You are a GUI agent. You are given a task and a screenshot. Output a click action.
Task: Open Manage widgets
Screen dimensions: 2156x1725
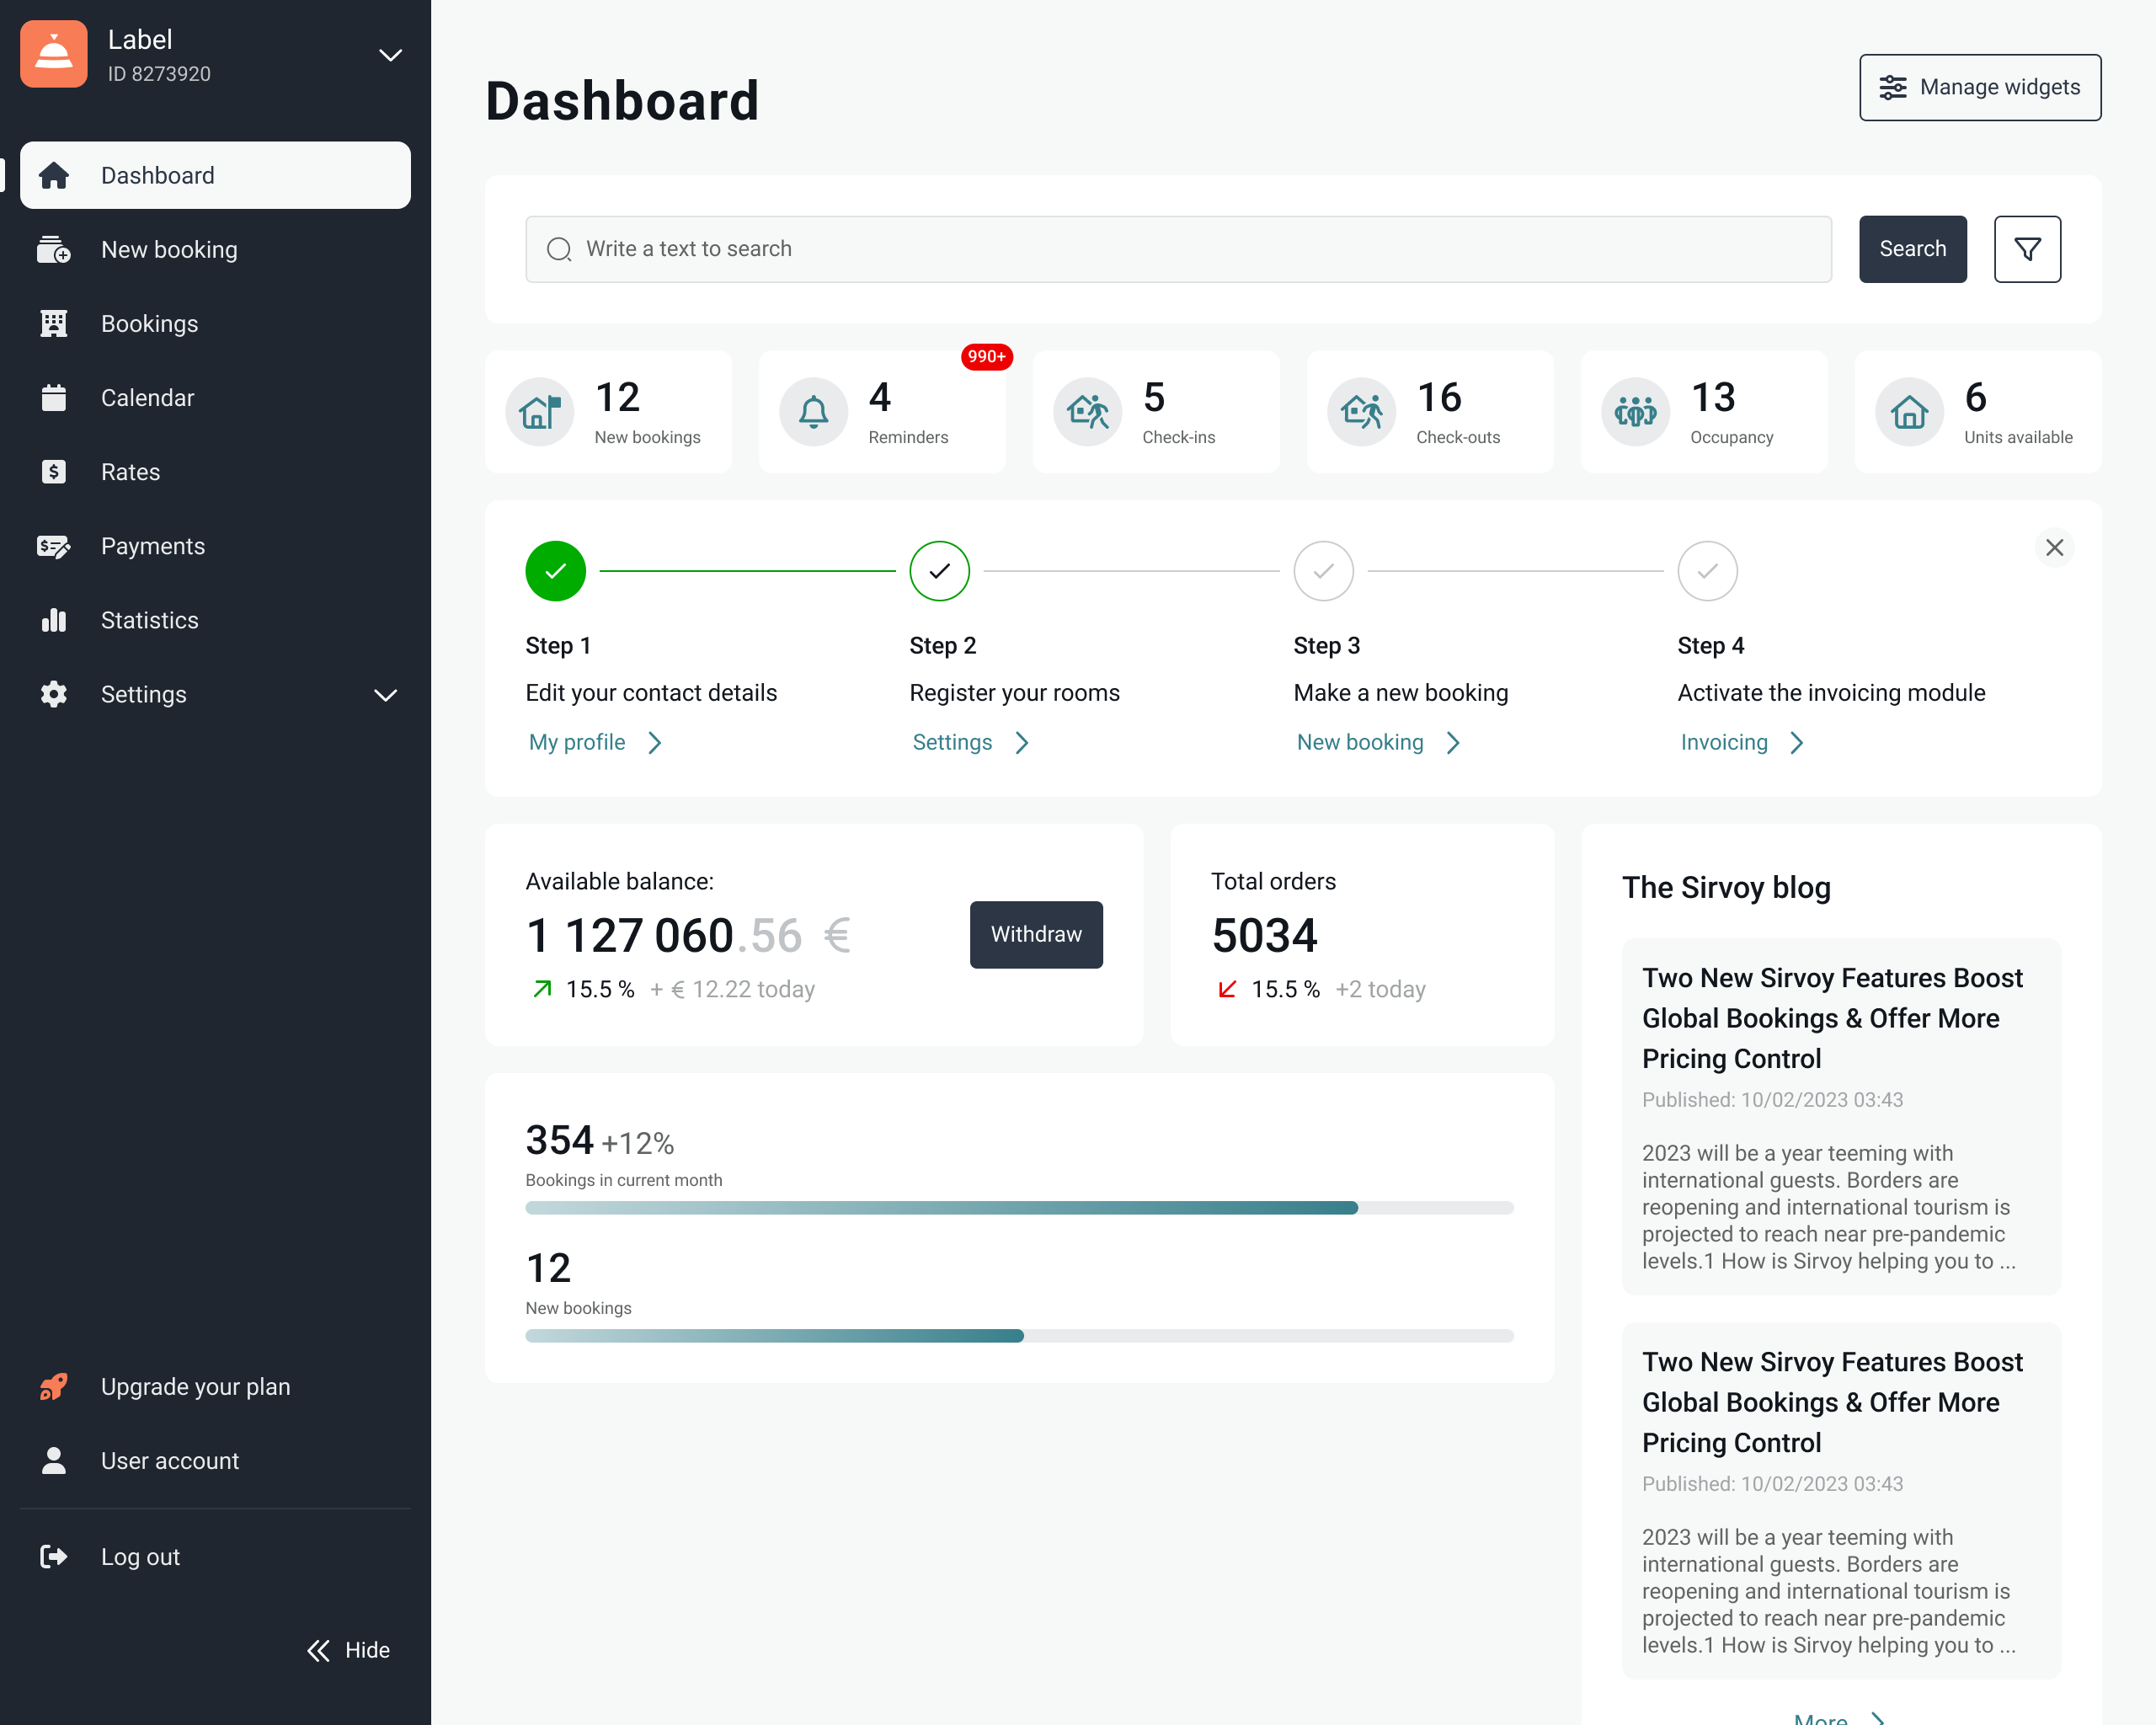tap(1980, 87)
